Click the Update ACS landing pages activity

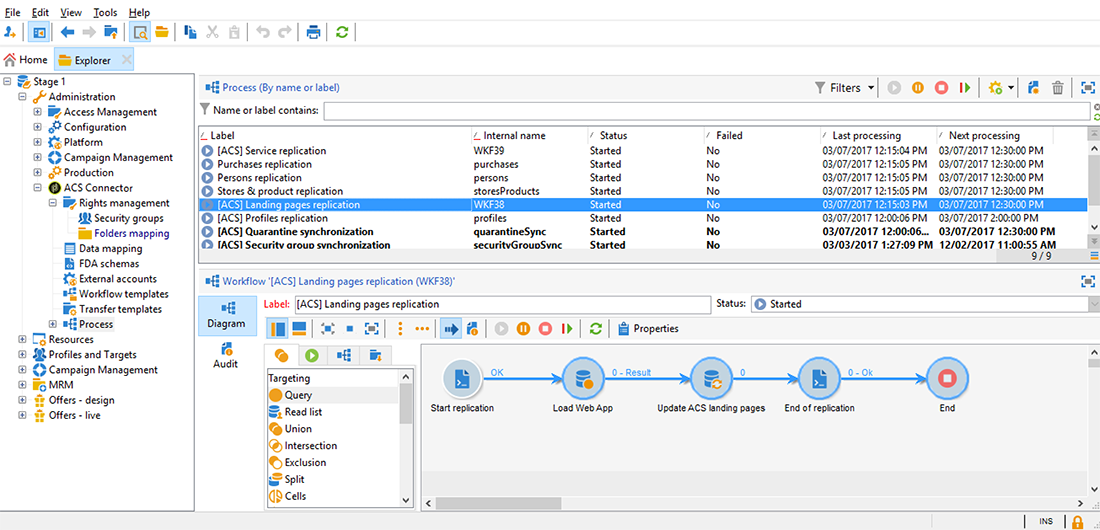(x=710, y=379)
